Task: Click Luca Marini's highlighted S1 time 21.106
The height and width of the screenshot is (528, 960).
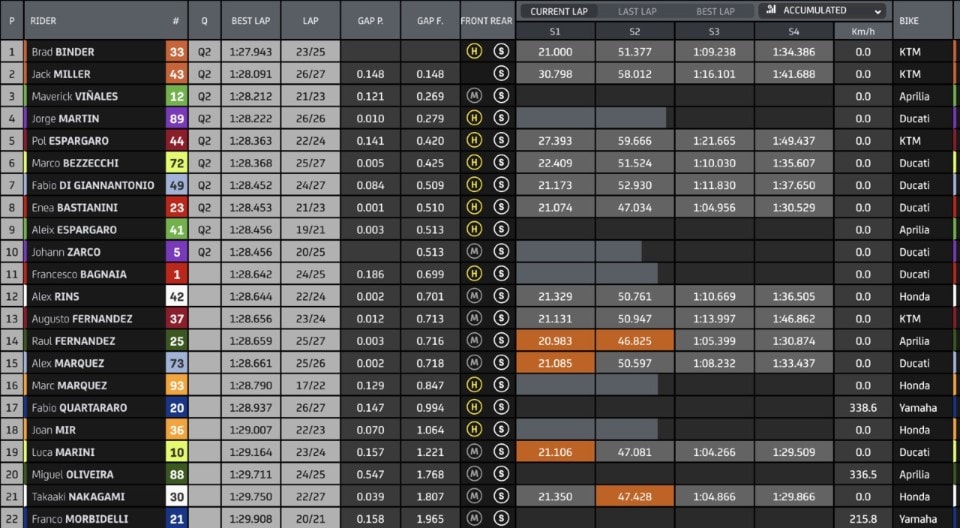Action: [x=555, y=452]
